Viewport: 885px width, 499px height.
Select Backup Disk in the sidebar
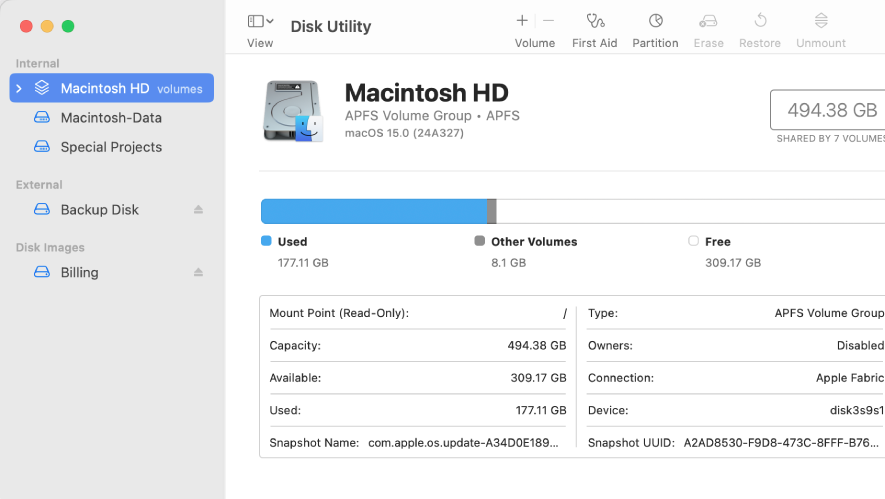pos(112,209)
